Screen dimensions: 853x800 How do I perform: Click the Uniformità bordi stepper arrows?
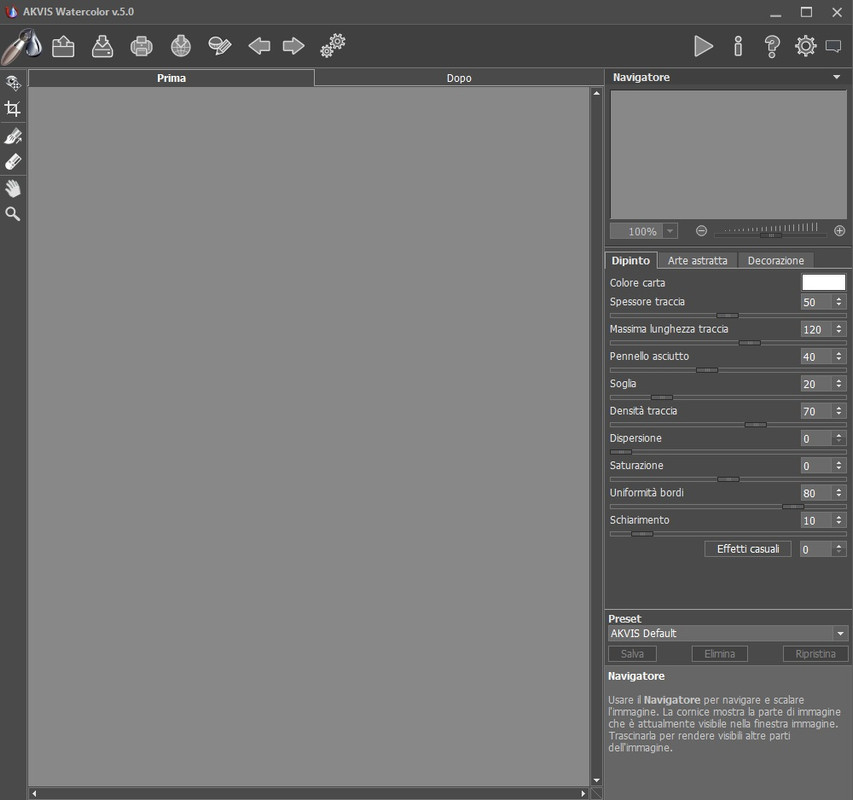pos(838,493)
